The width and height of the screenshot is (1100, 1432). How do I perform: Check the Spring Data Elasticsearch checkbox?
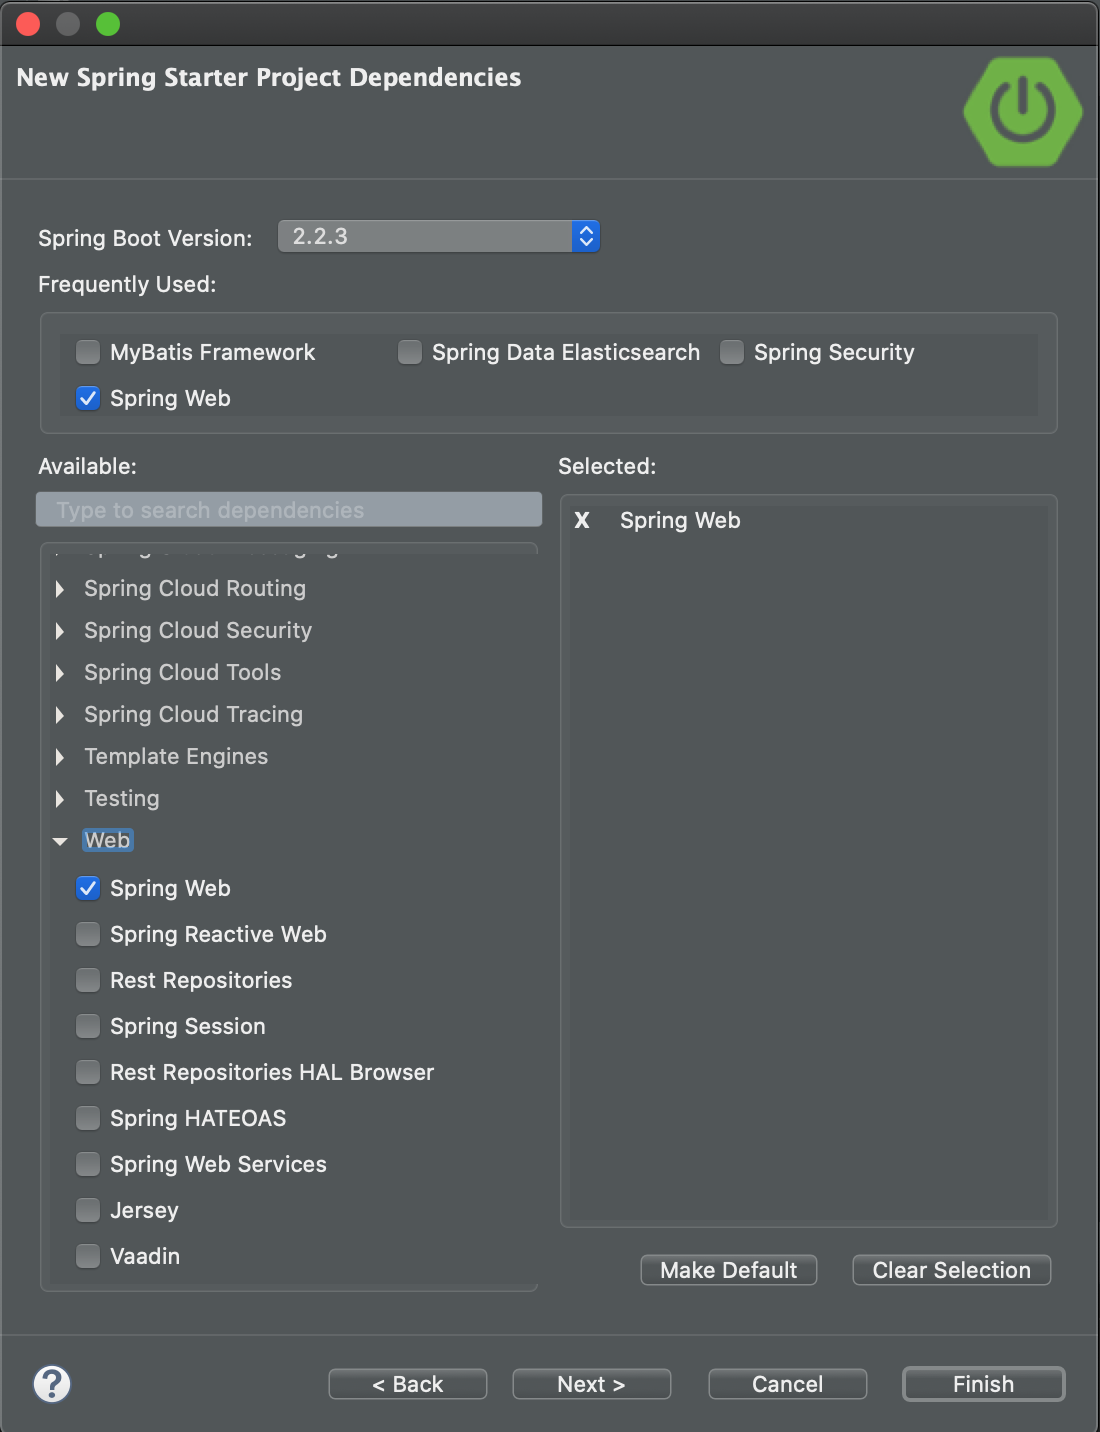[410, 352]
